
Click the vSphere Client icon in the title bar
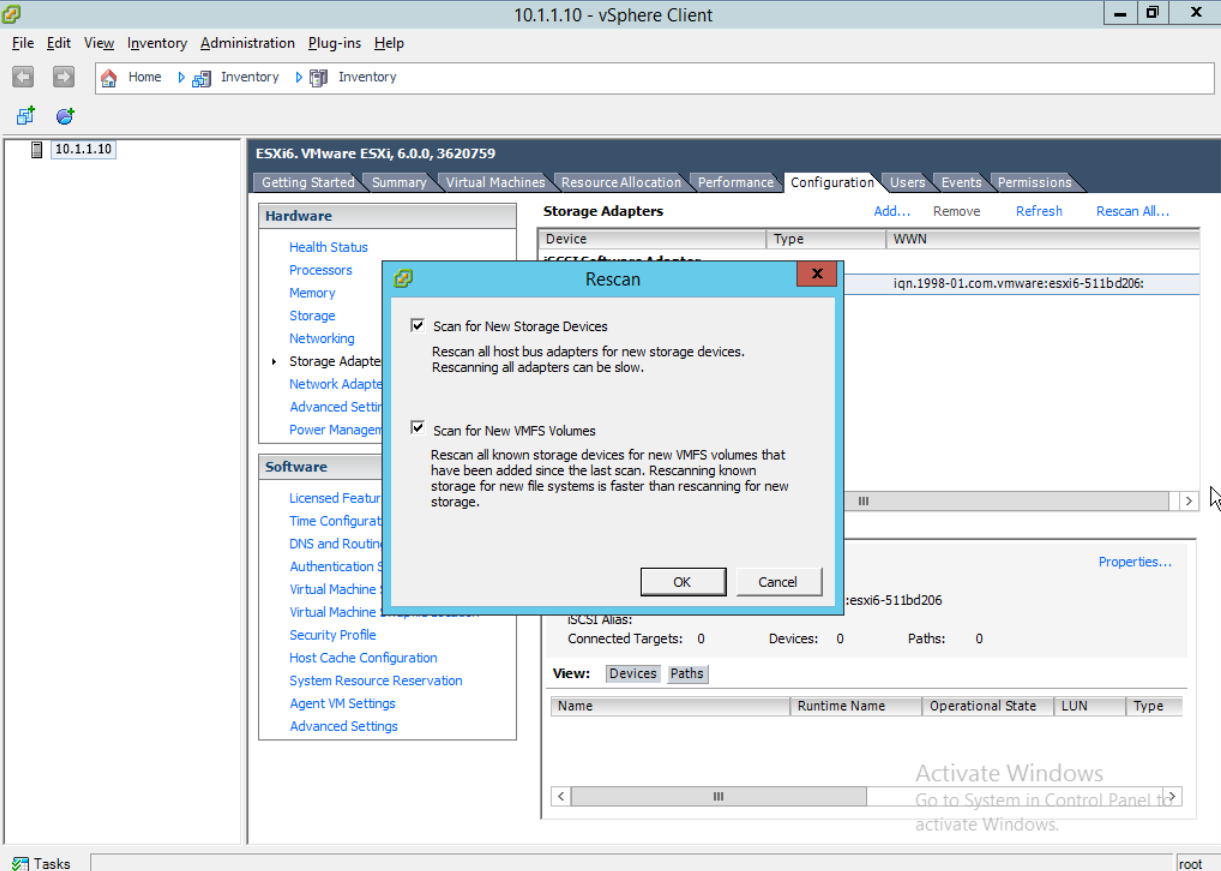[12, 14]
